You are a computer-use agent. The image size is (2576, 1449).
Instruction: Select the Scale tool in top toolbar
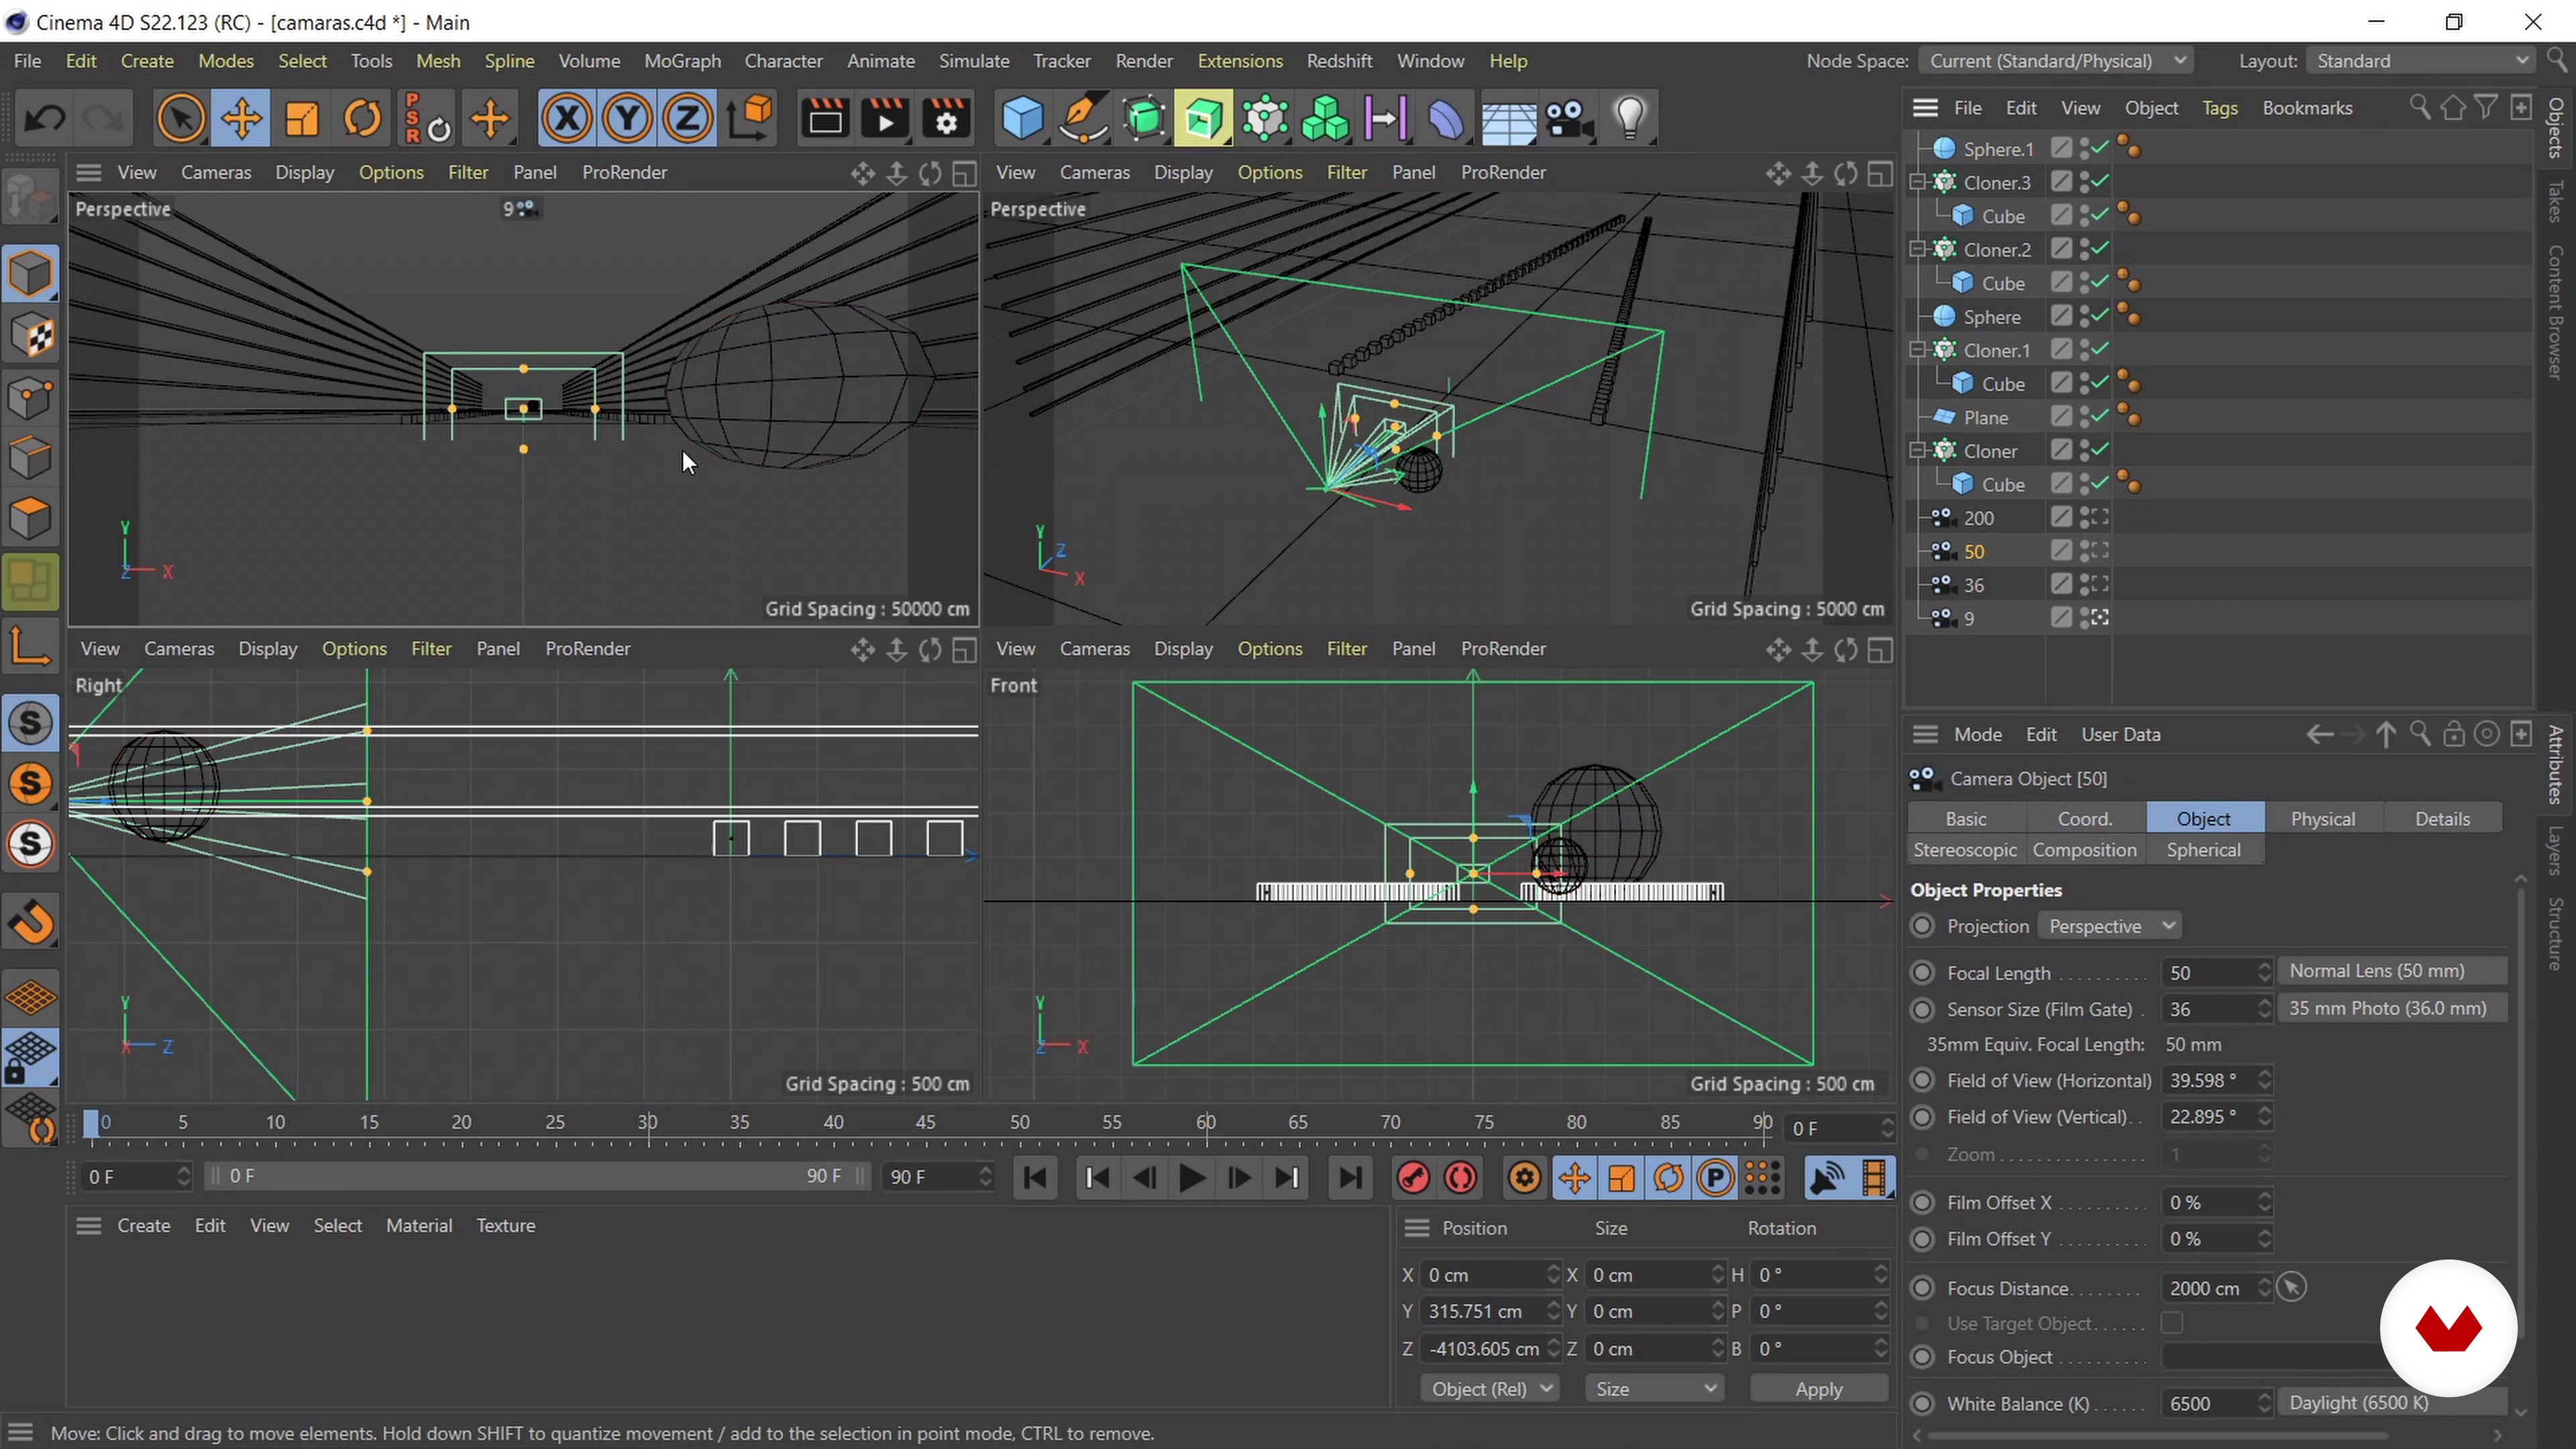[301, 119]
